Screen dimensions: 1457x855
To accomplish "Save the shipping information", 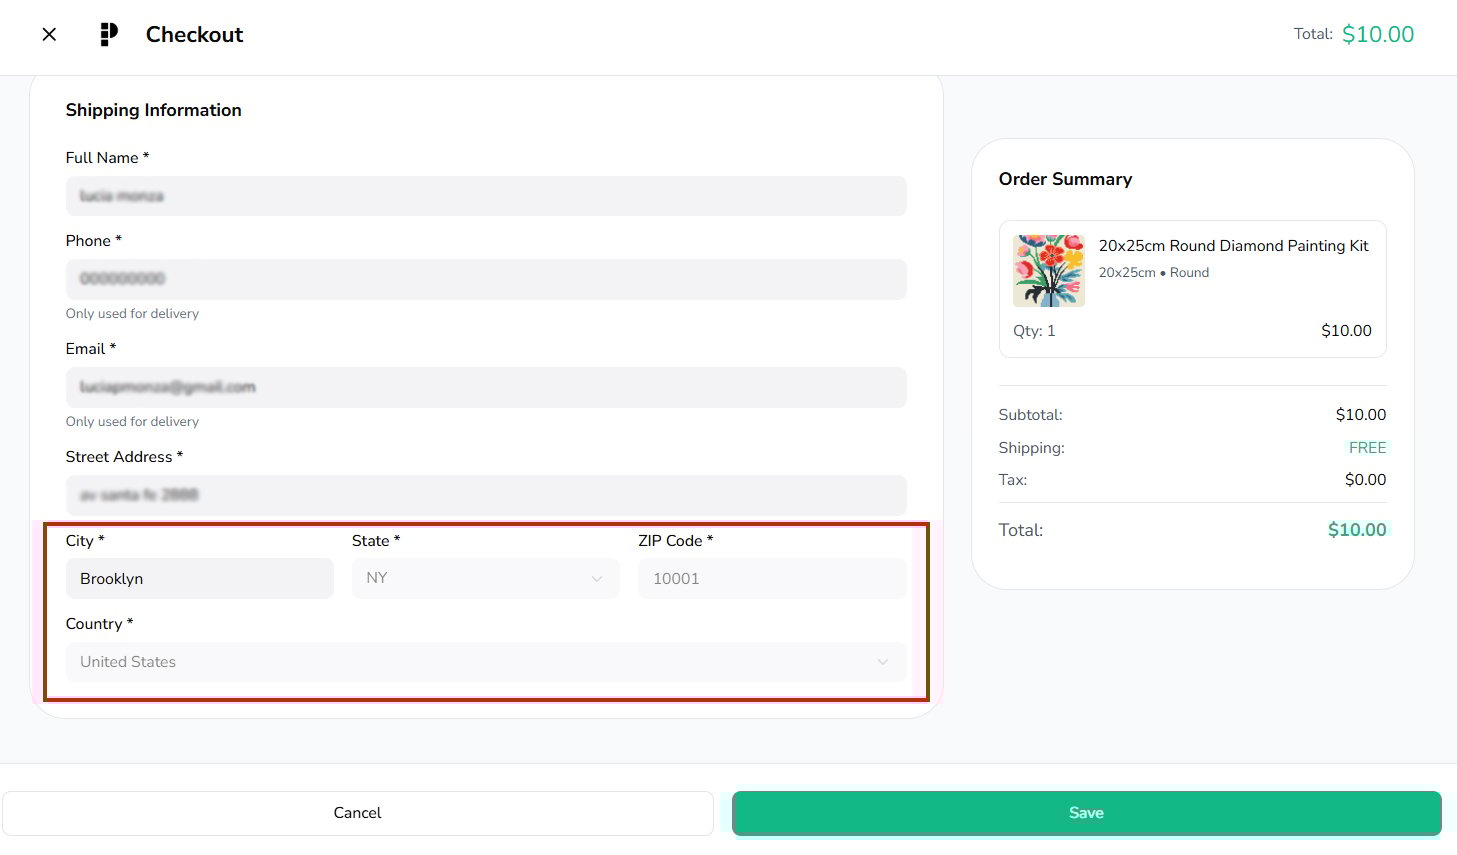I will (1086, 813).
